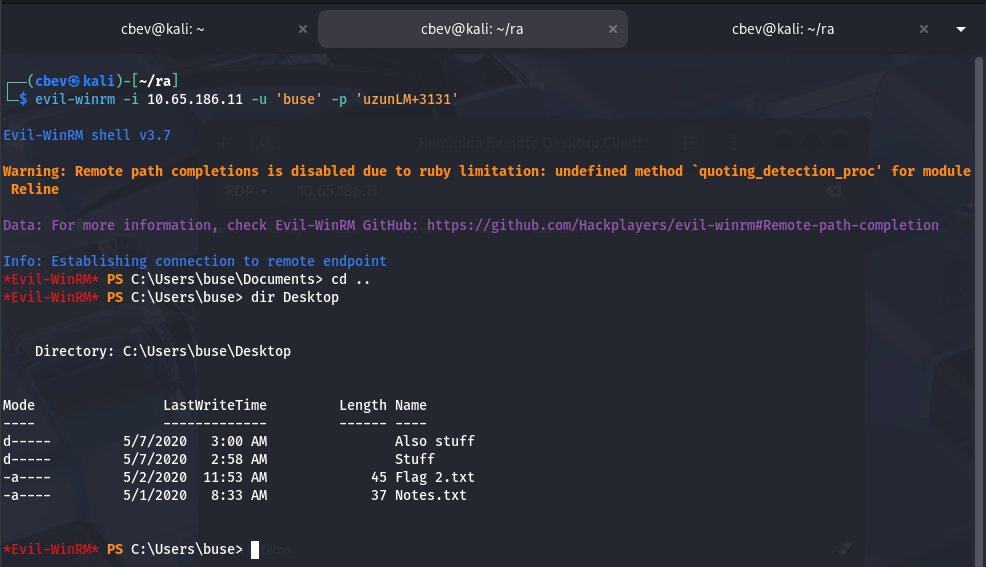
Task: Close the first 'cbev@kali: ~' tab
Action: pos(303,29)
